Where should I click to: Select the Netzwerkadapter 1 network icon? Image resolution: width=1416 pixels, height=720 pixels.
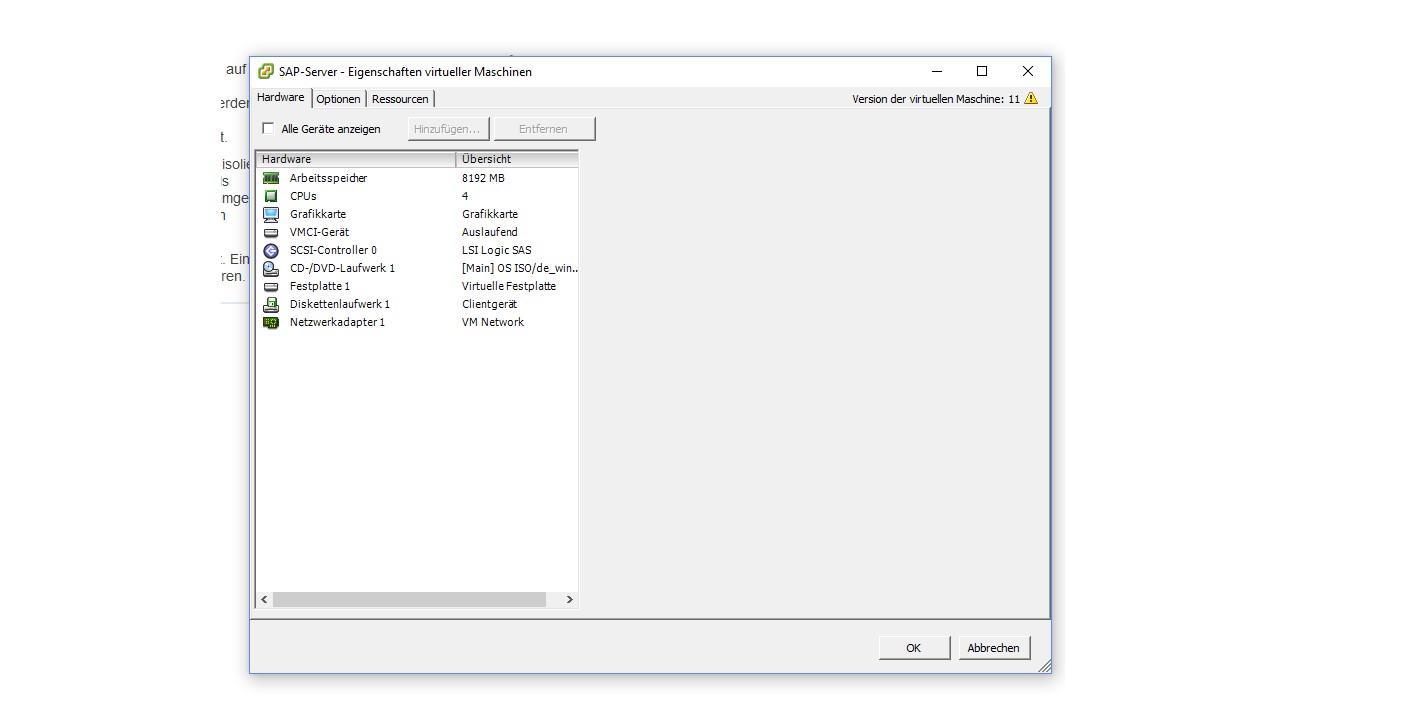(x=271, y=322)
